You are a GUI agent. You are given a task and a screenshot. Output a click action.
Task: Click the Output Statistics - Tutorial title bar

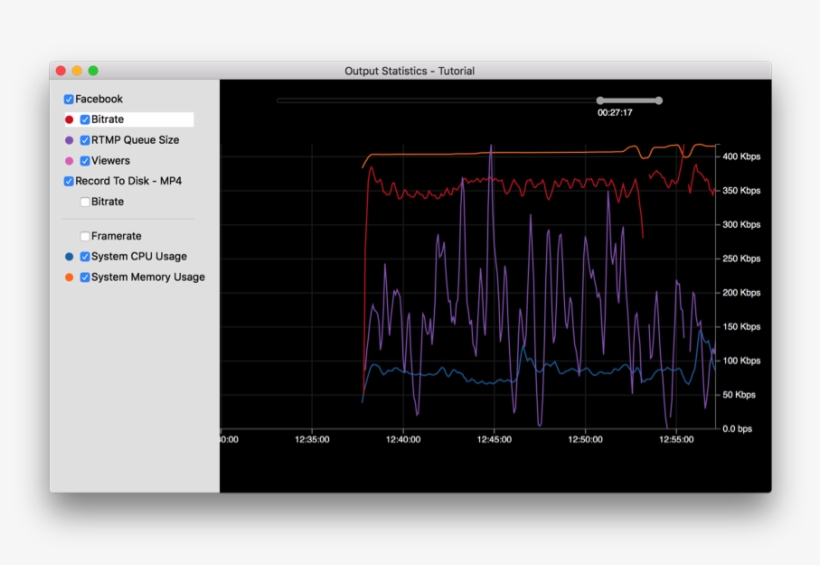[x=410, y=71]
